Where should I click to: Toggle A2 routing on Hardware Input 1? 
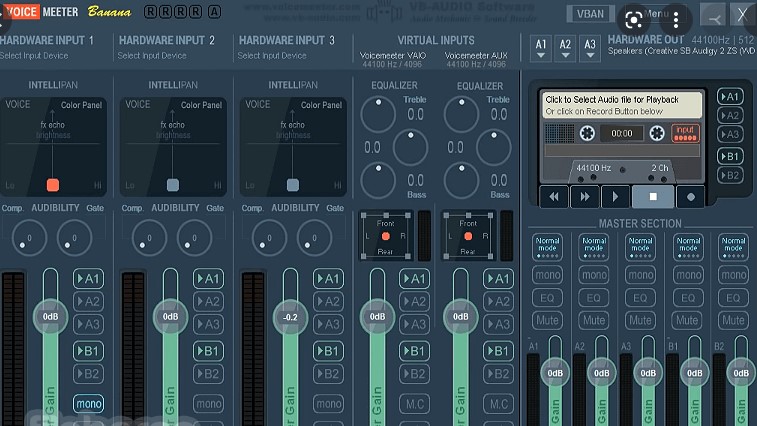pyautogui.click(x=88, y=301)
